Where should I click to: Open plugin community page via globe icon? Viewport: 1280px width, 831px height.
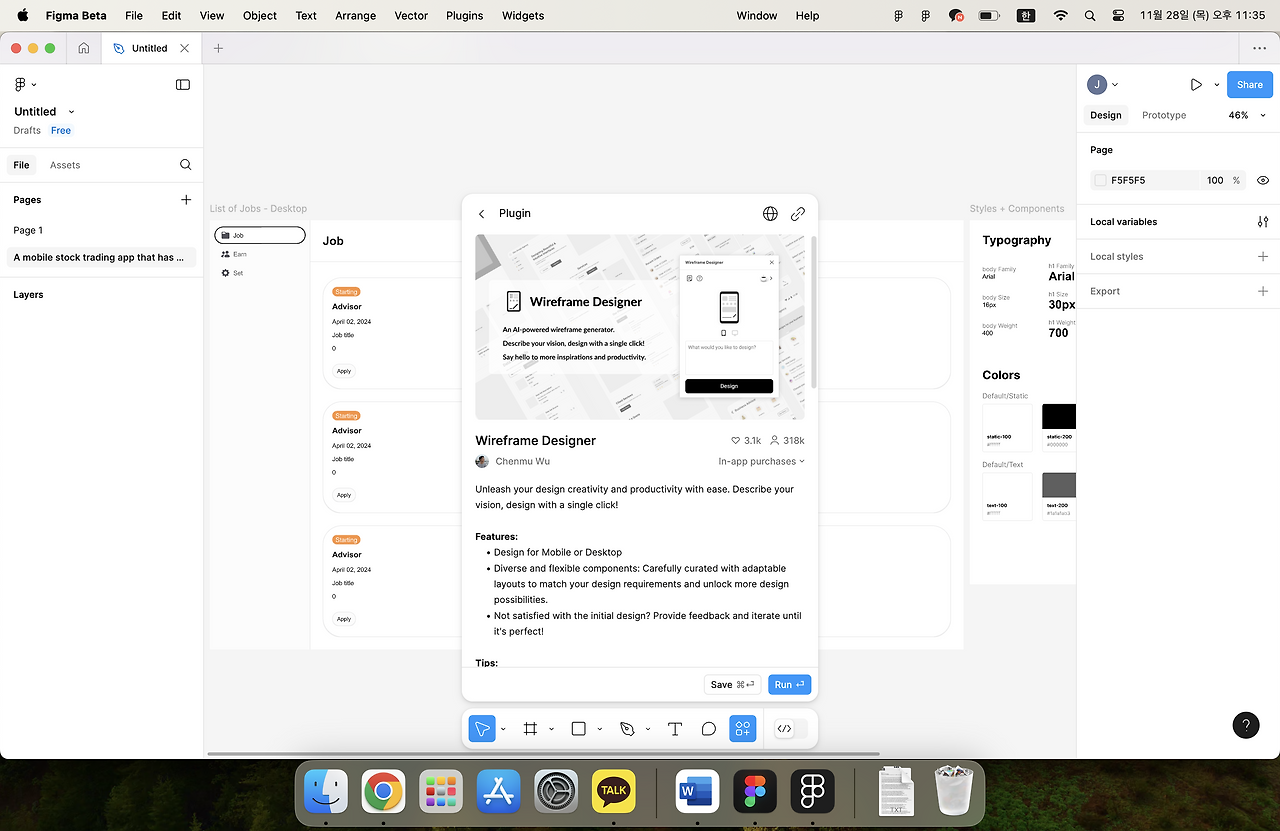tap(770, 214)
